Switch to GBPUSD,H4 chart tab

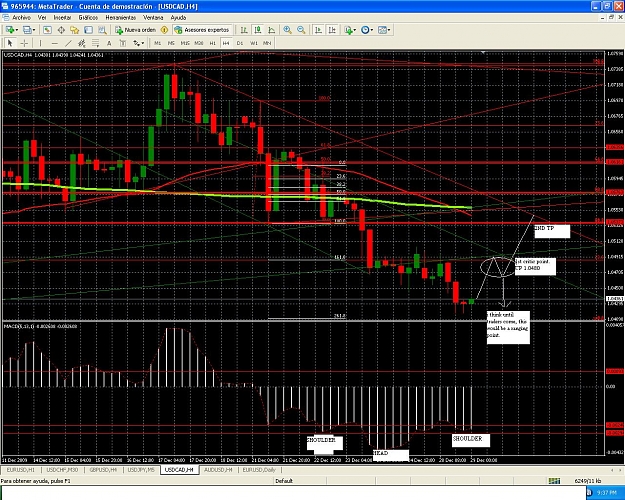tap(103, 470)
